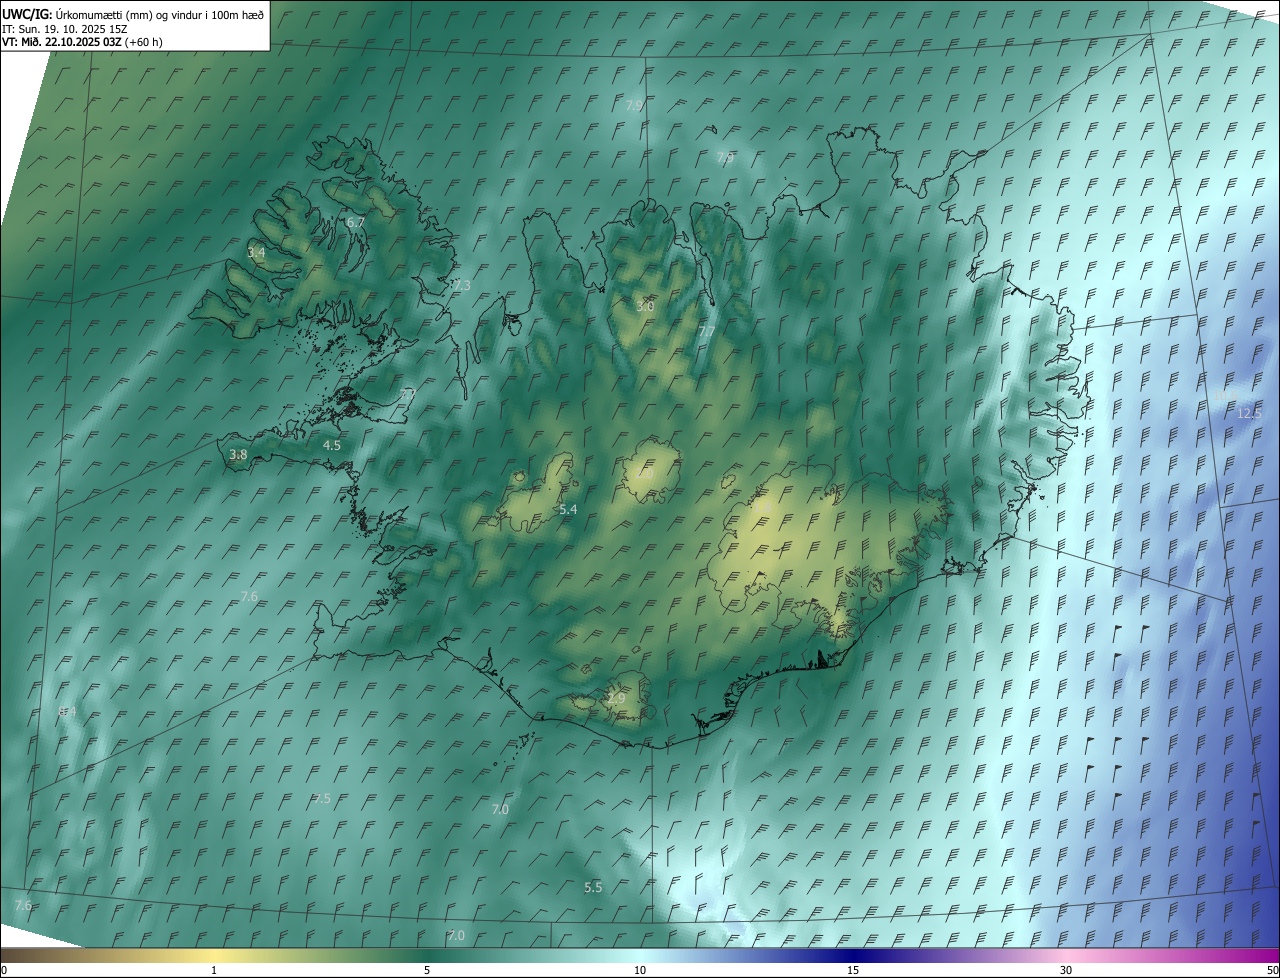Click the 5 tick on the colour scale

tap(427, 970)
